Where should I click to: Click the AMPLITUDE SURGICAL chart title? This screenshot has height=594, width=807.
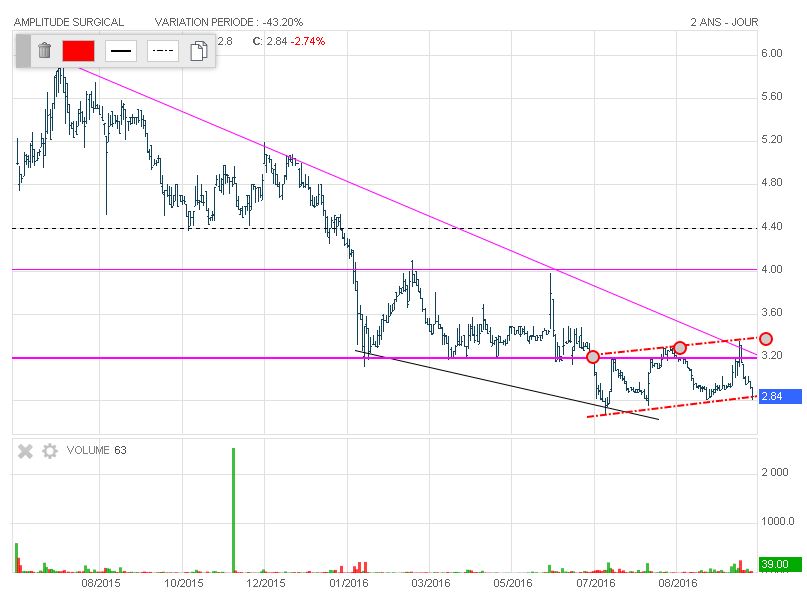pos(70,21)
